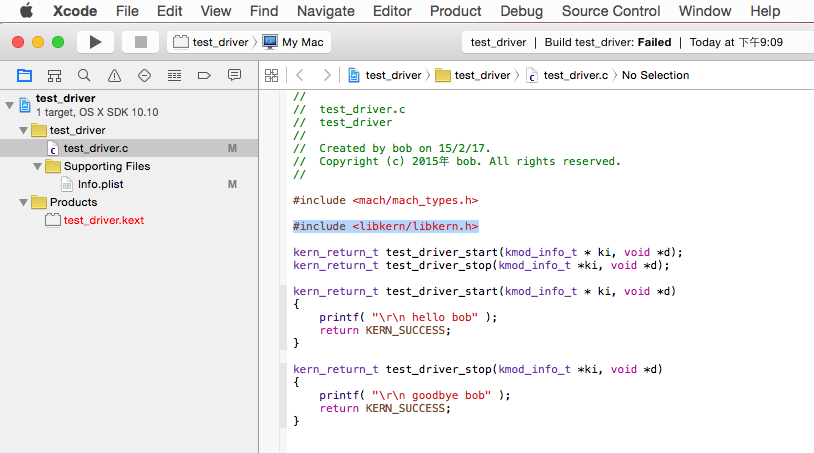Open the related items grid menu

(272, 75)
